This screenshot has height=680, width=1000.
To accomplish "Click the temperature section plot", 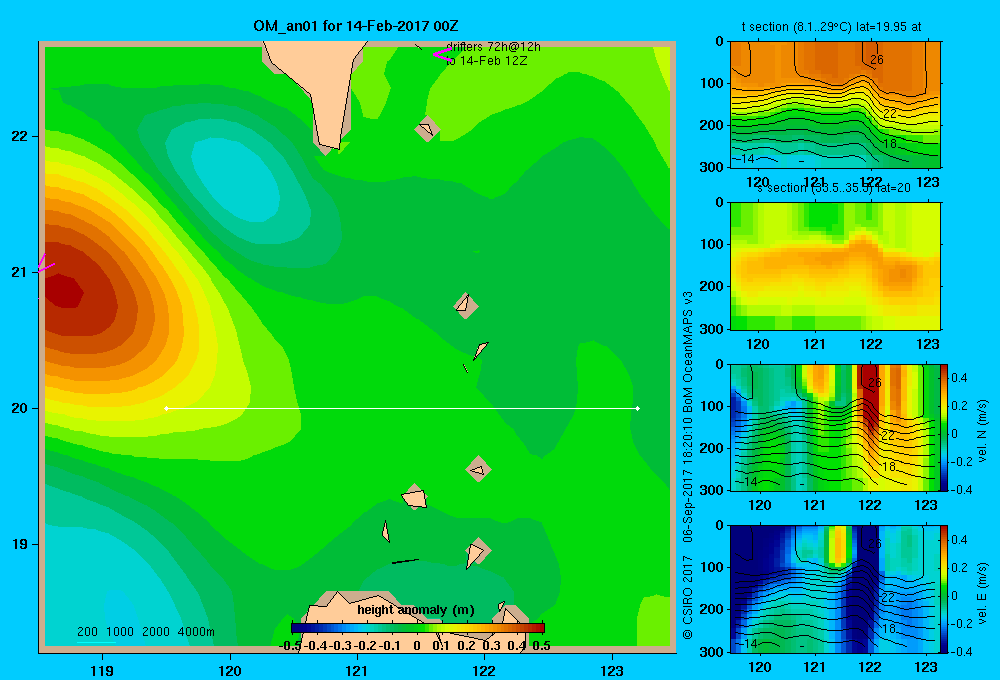I will [835, 105].
